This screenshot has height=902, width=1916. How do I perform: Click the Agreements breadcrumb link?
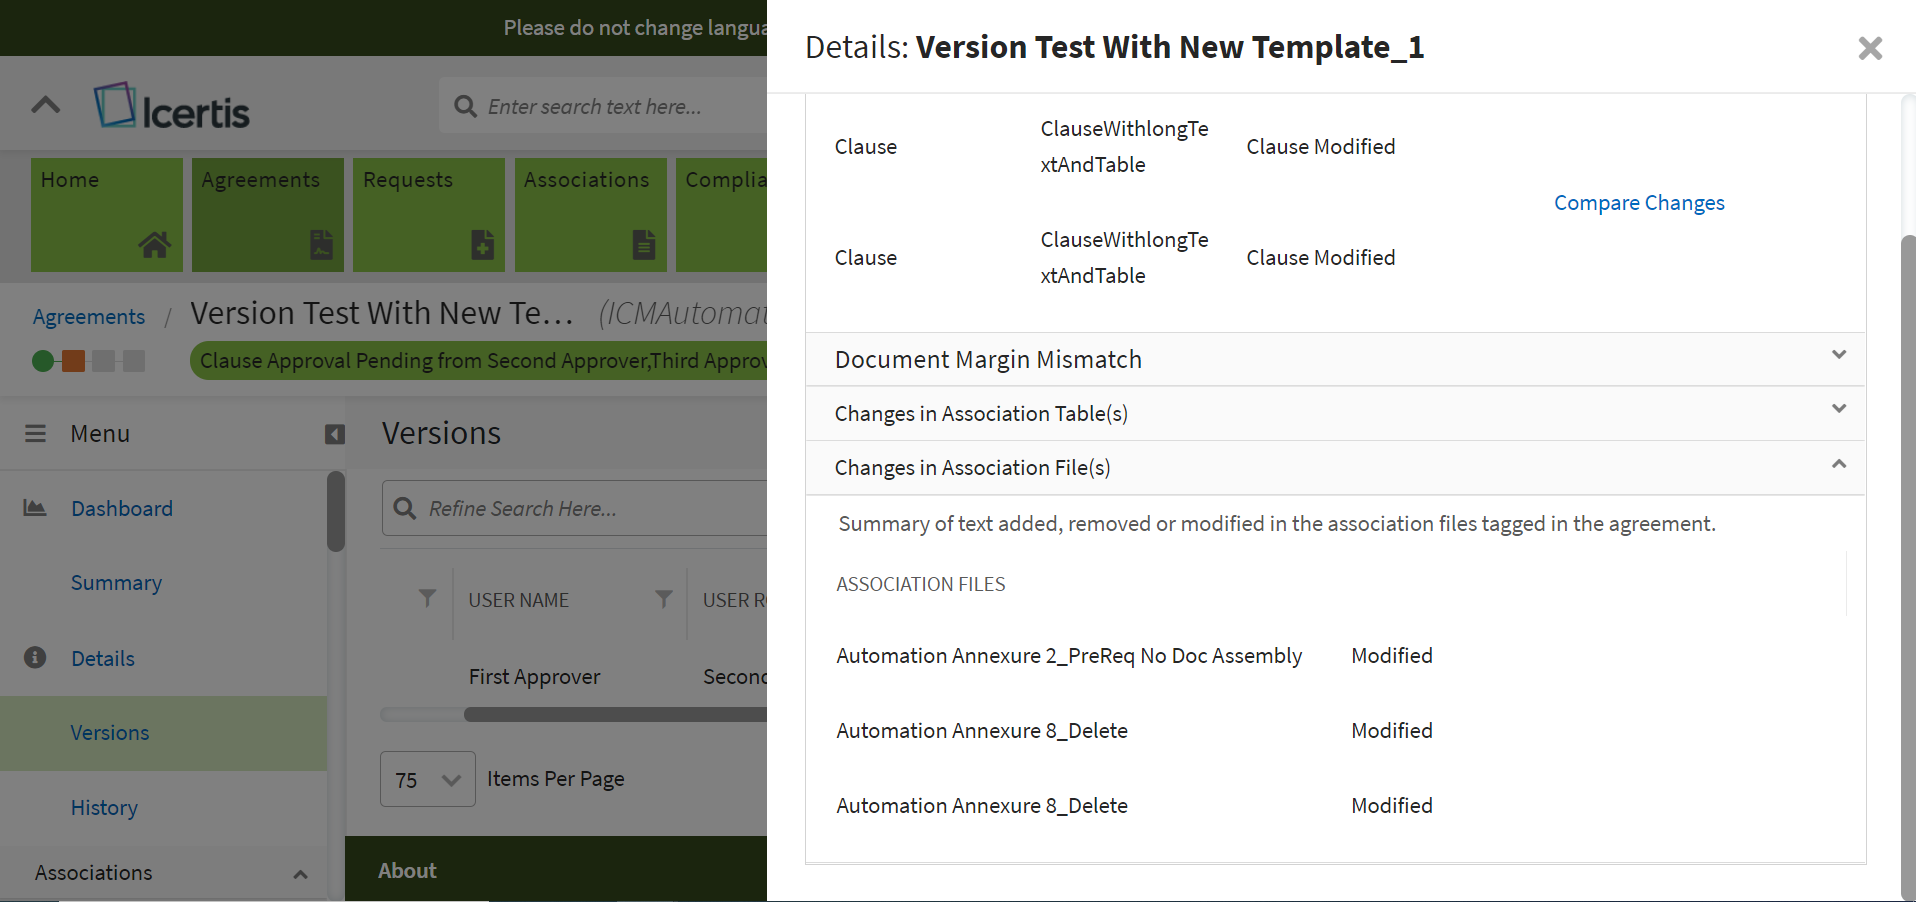(x=89, y=317)
